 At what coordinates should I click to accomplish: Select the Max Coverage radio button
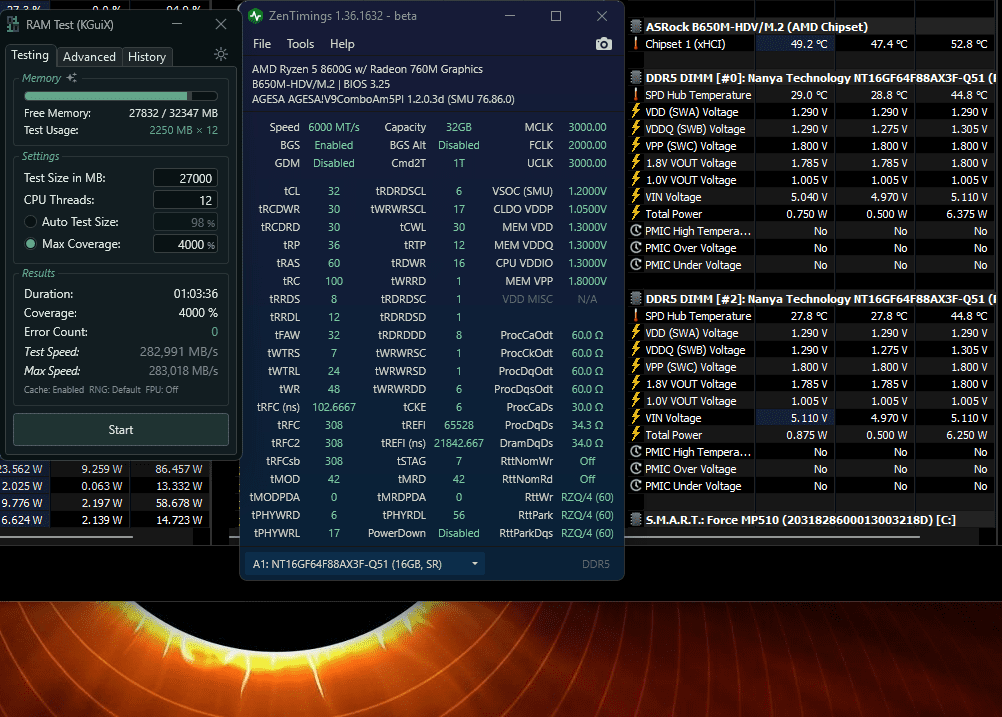click(30, 243)
